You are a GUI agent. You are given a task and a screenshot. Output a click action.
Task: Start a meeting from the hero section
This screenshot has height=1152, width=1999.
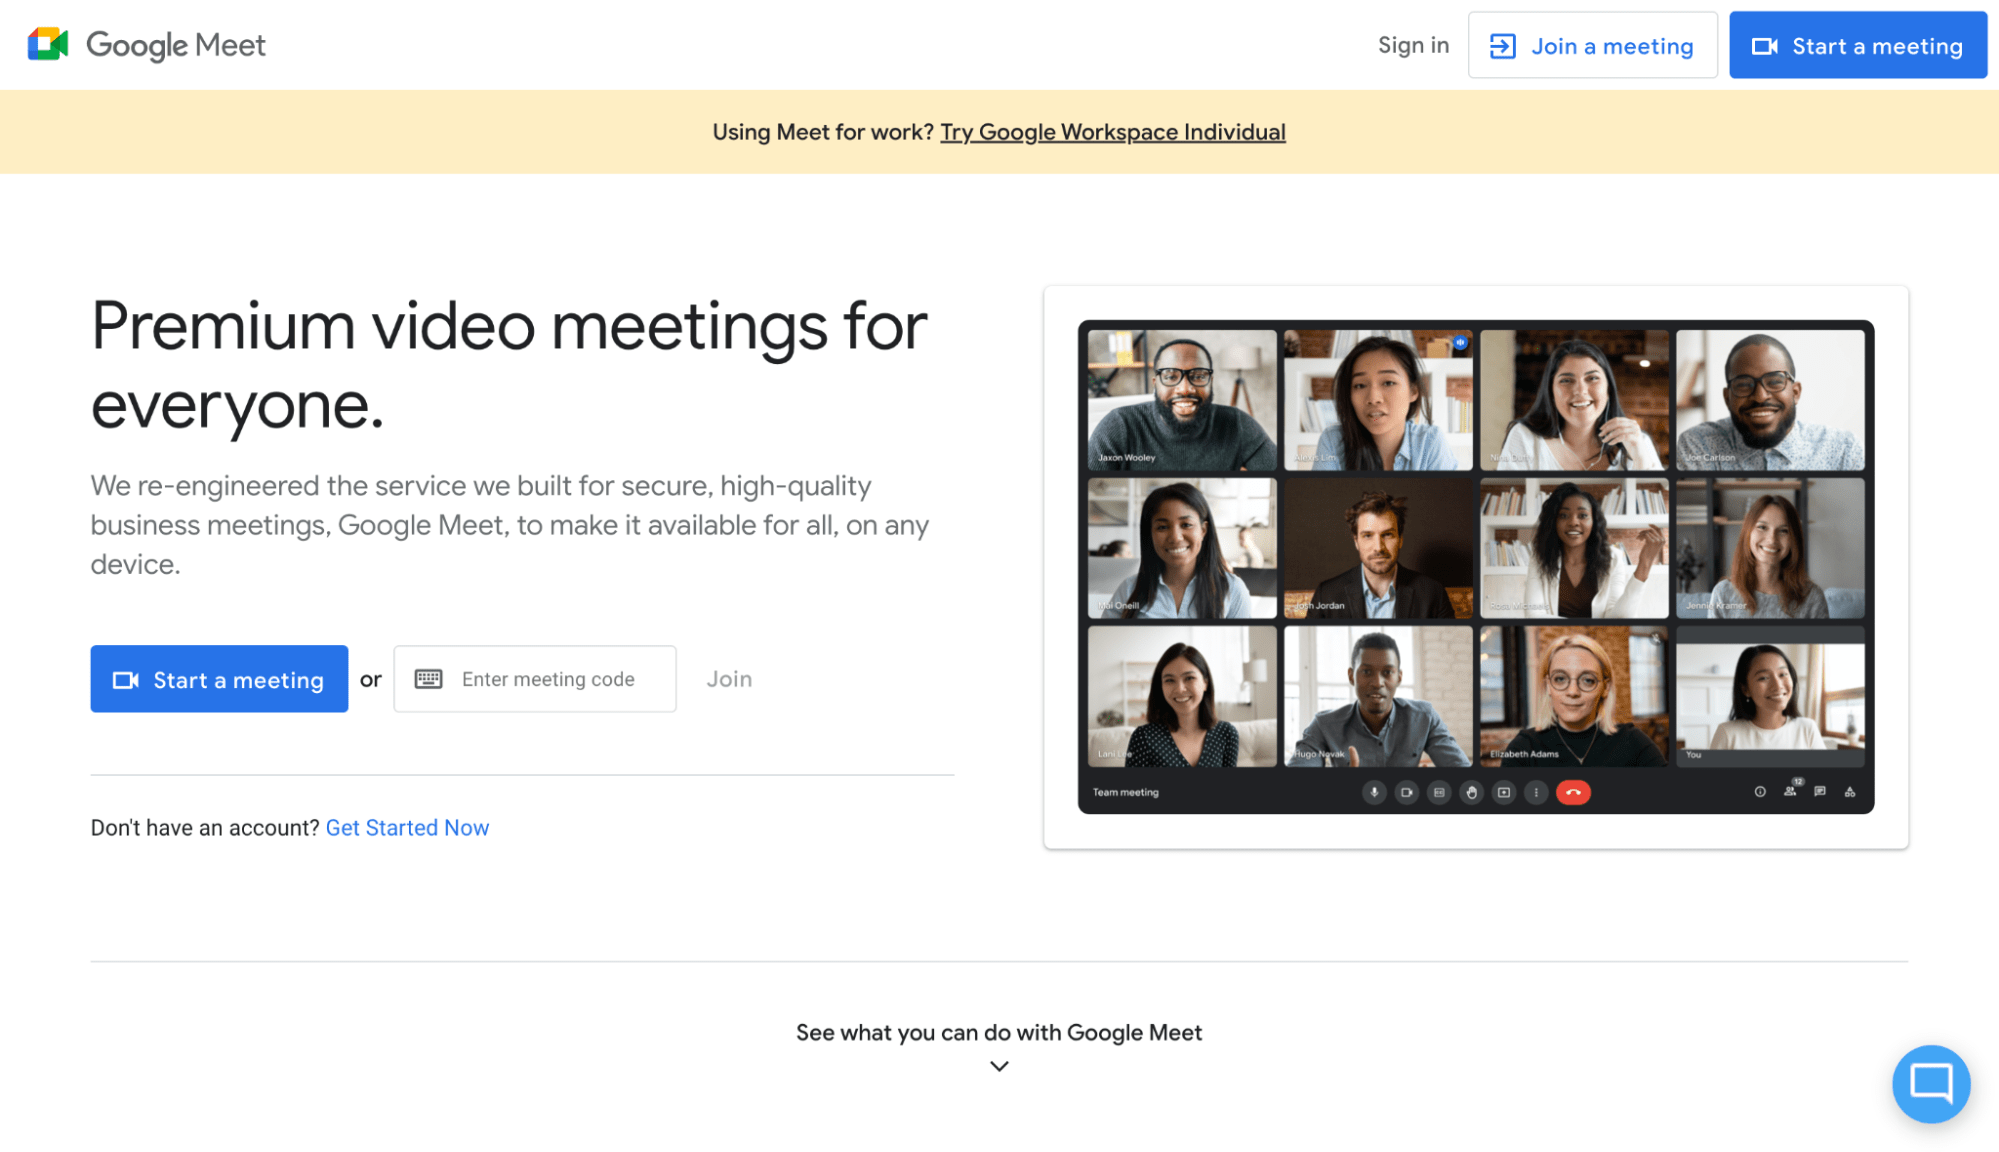(219, 679)
